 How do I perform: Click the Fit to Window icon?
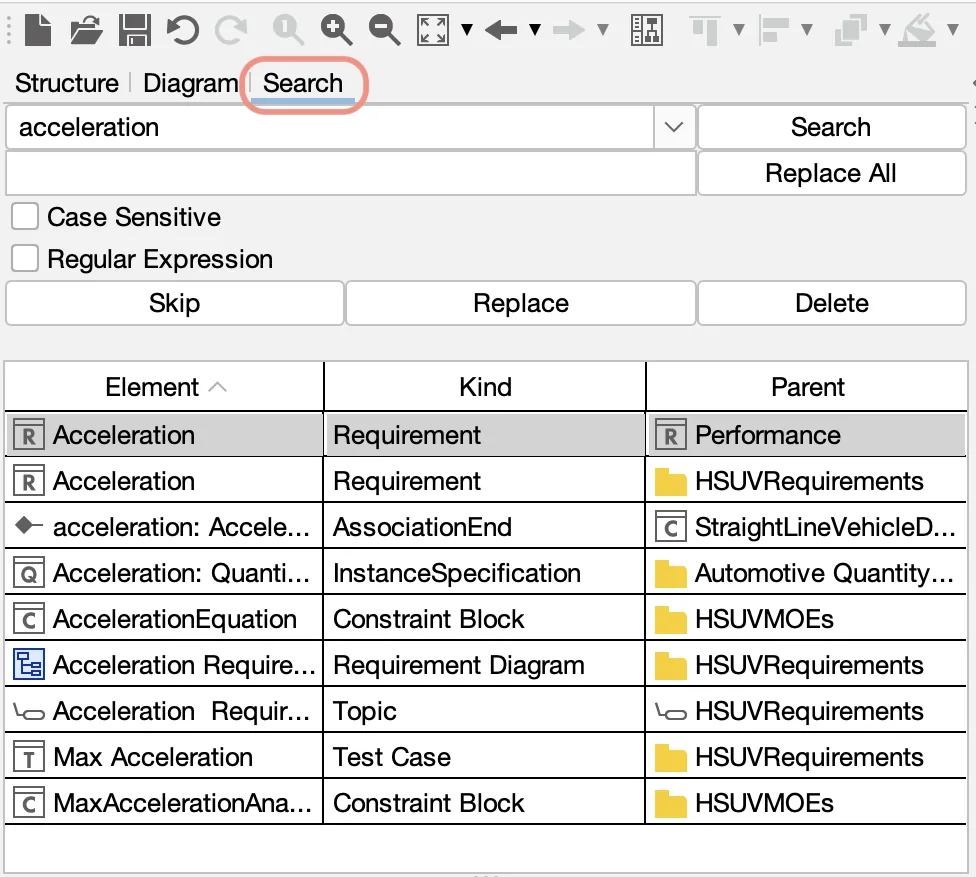pos(433,30)
